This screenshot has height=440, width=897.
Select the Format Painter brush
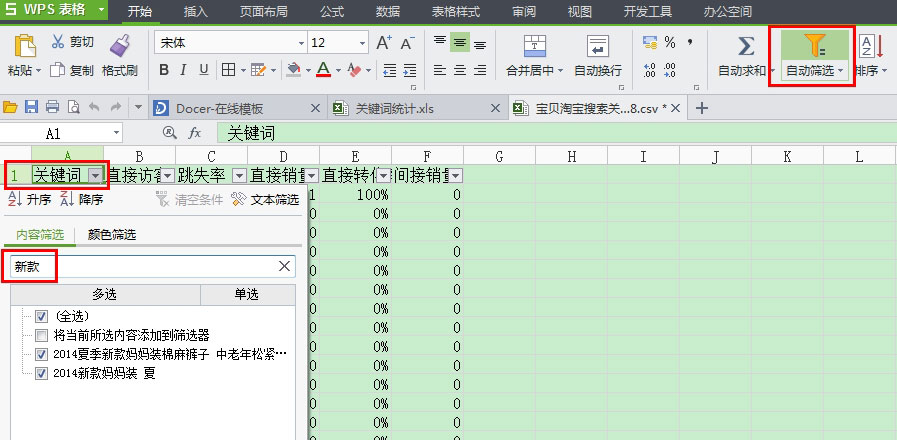[120, 45]
